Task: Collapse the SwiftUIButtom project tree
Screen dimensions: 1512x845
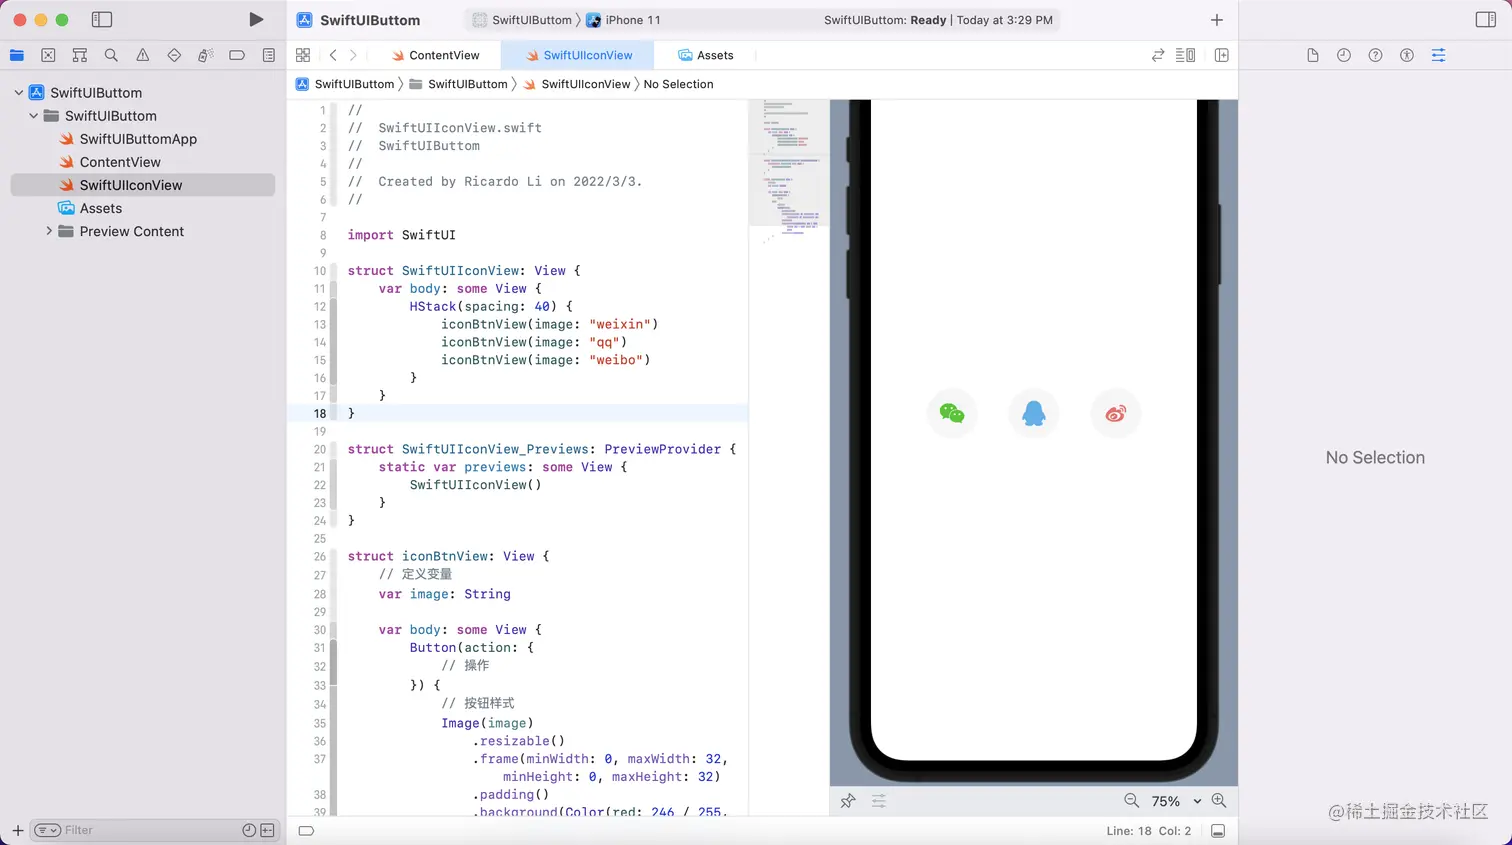Action: (18, 92)
